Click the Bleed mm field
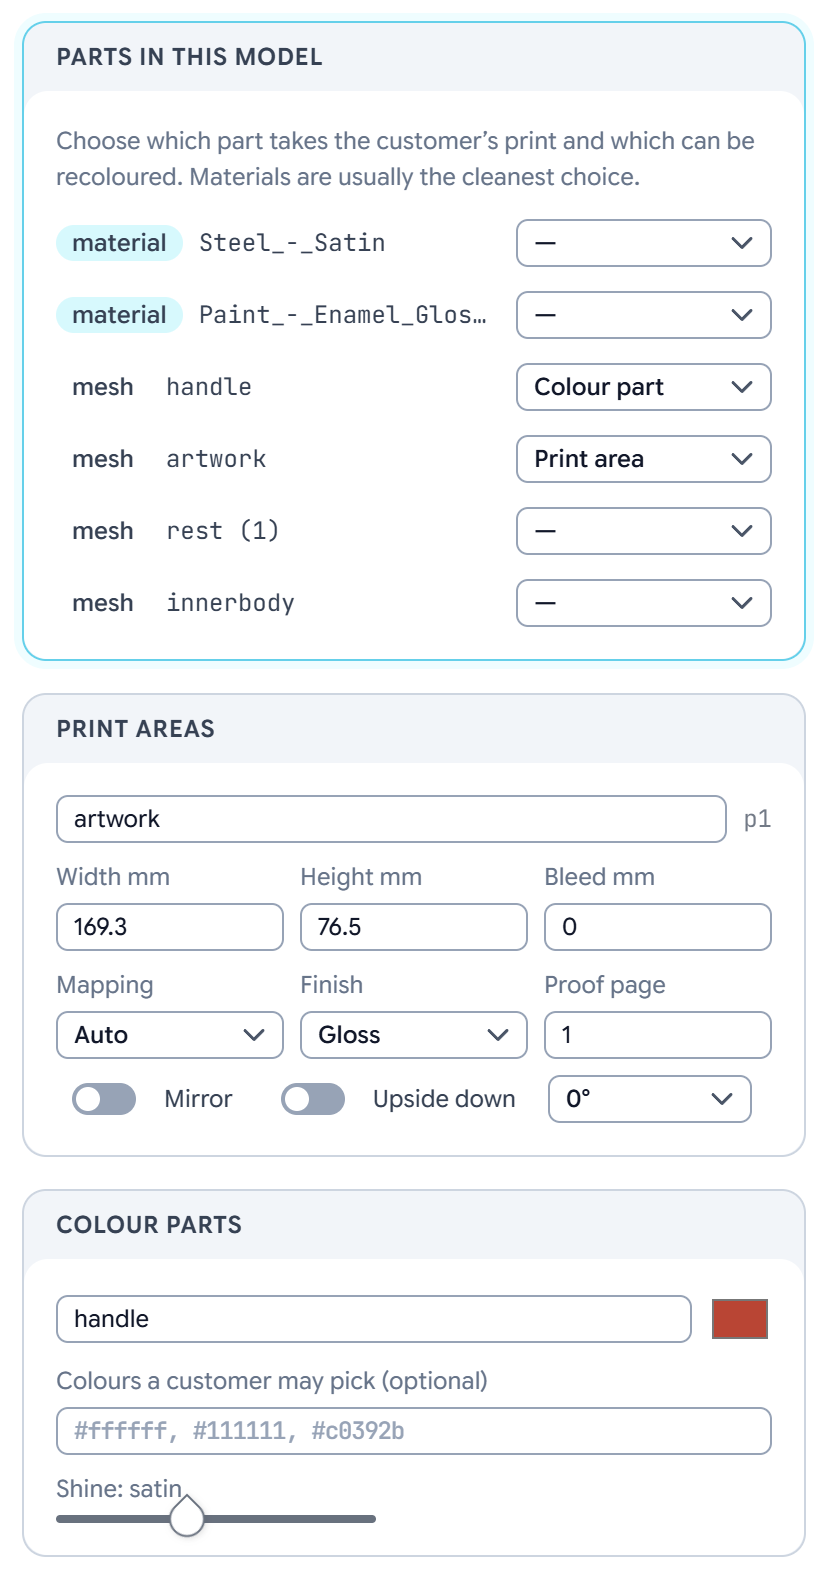Screen dimensions: 834x1576 [658, 927]
